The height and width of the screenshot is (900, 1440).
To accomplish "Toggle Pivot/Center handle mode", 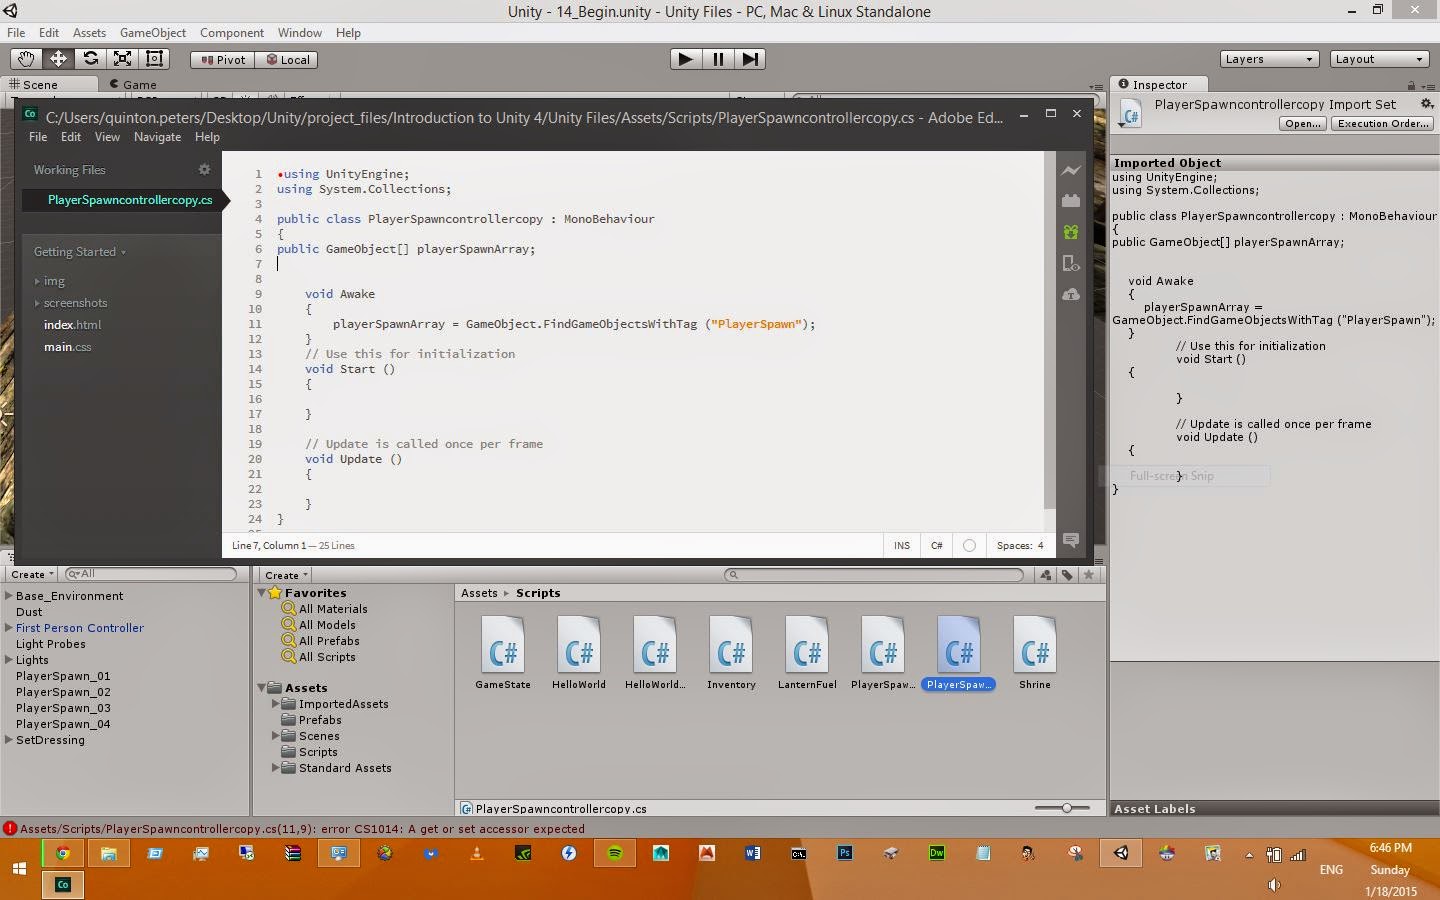I will tap(222, 59).
